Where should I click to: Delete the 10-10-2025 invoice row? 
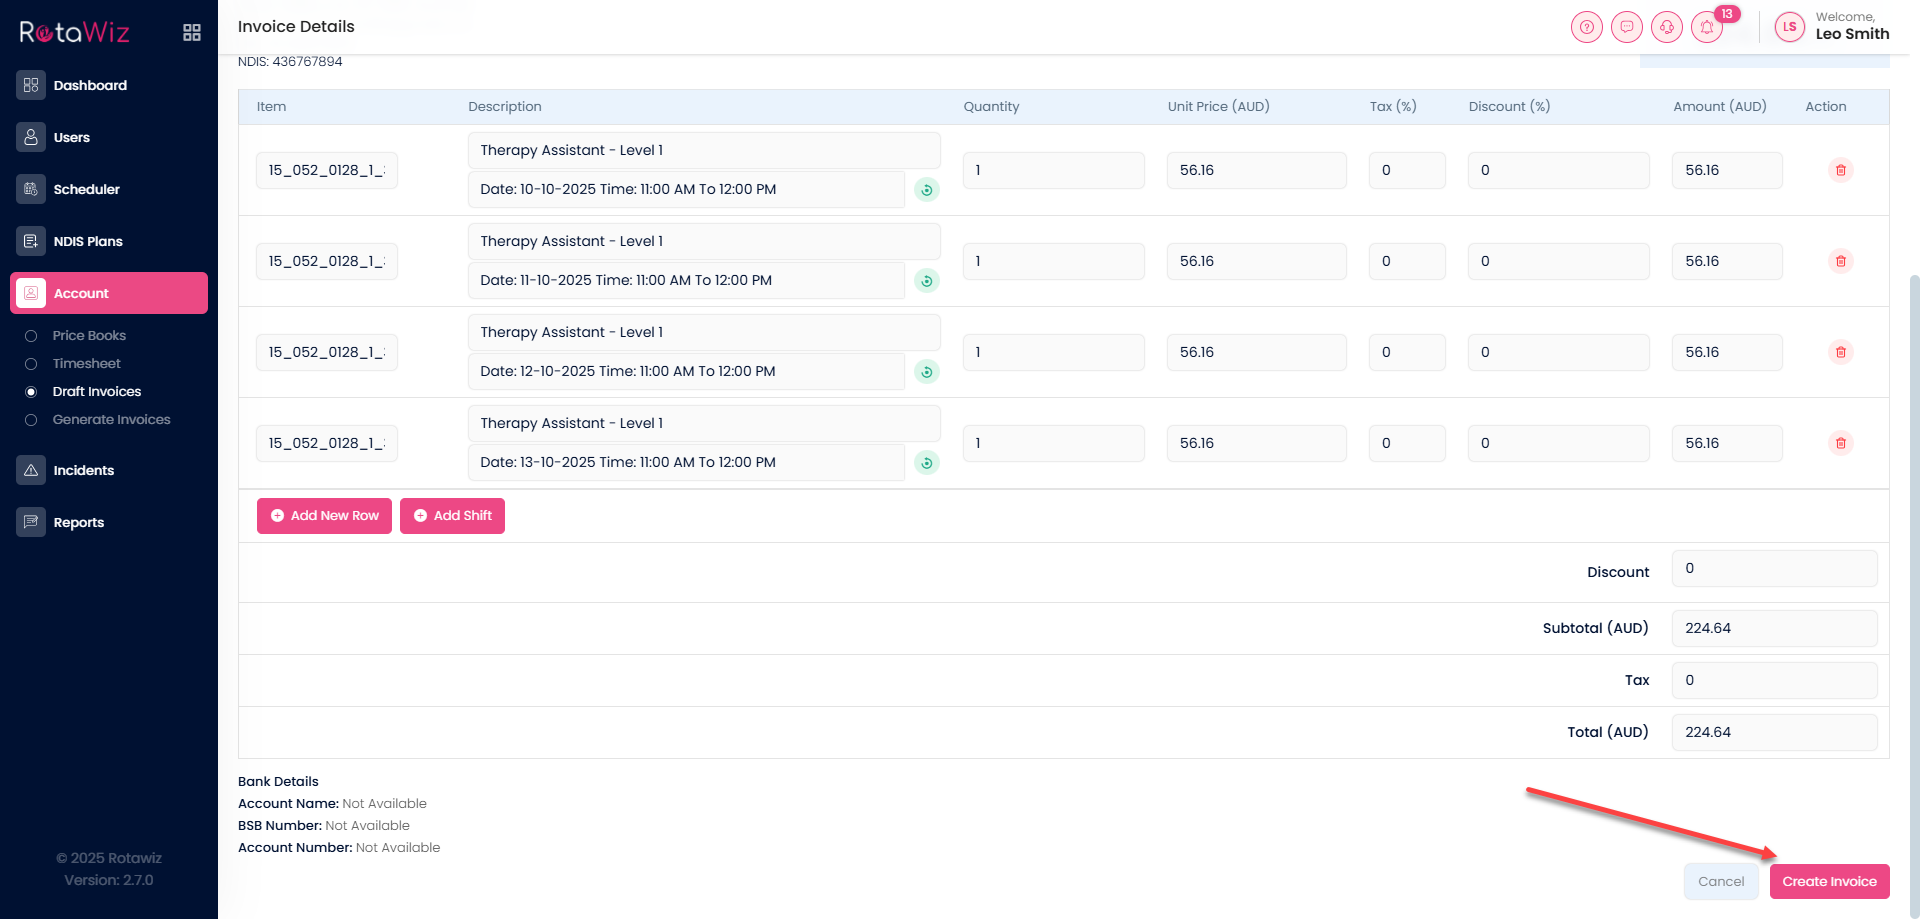1840,170
